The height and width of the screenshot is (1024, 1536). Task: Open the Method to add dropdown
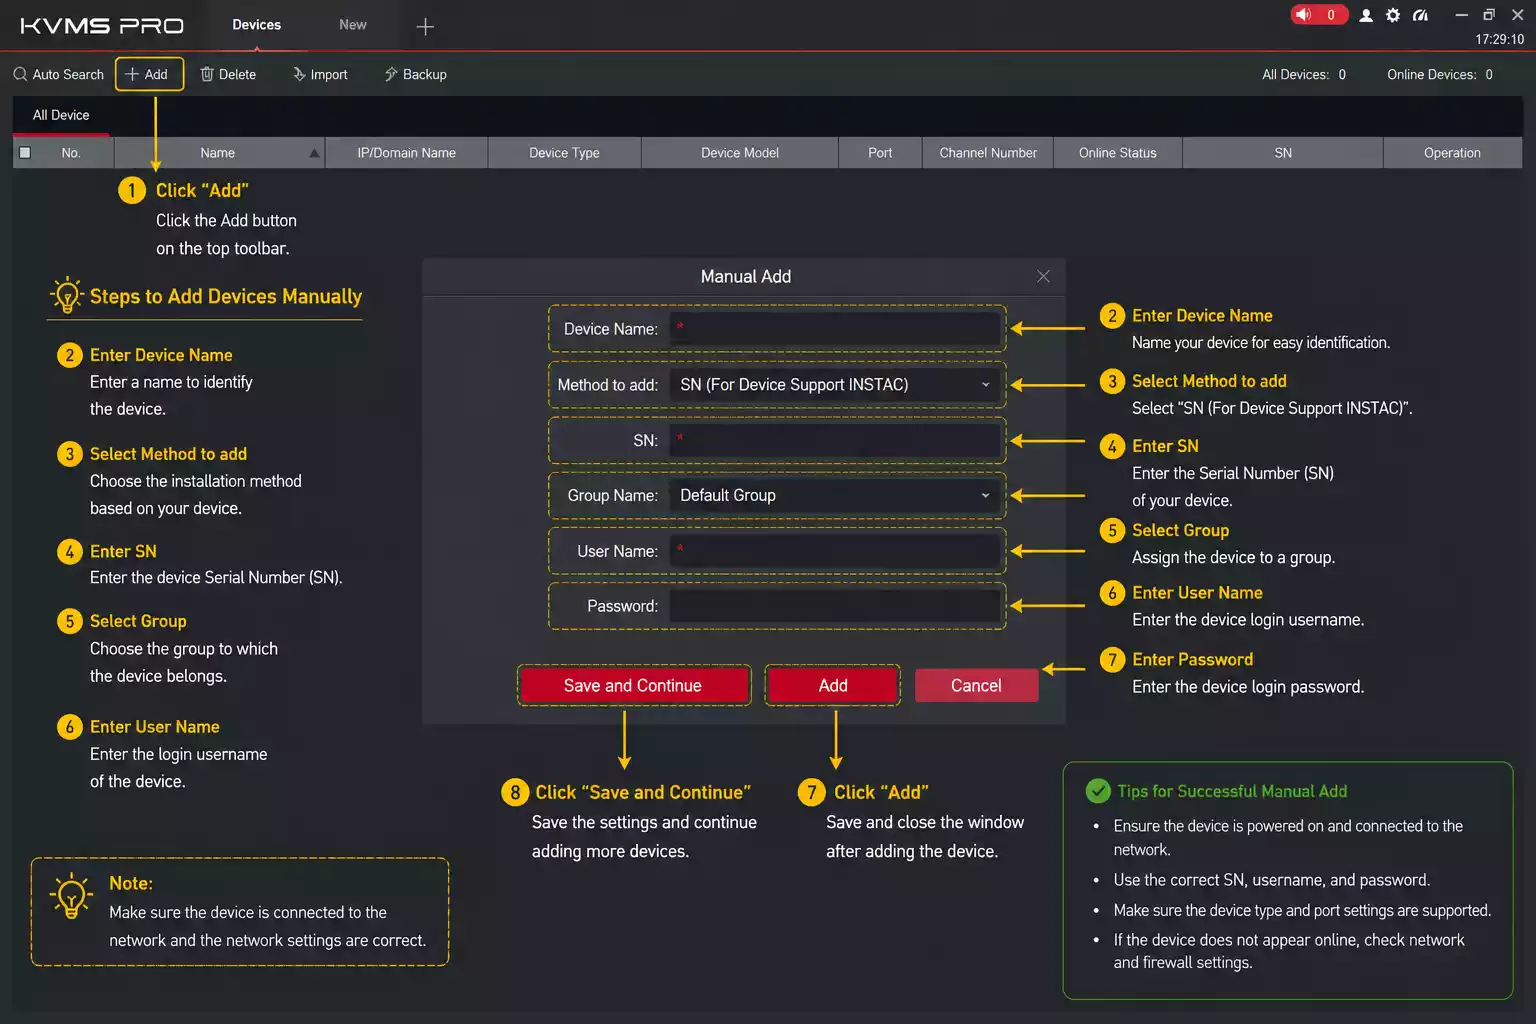(836, 385)
